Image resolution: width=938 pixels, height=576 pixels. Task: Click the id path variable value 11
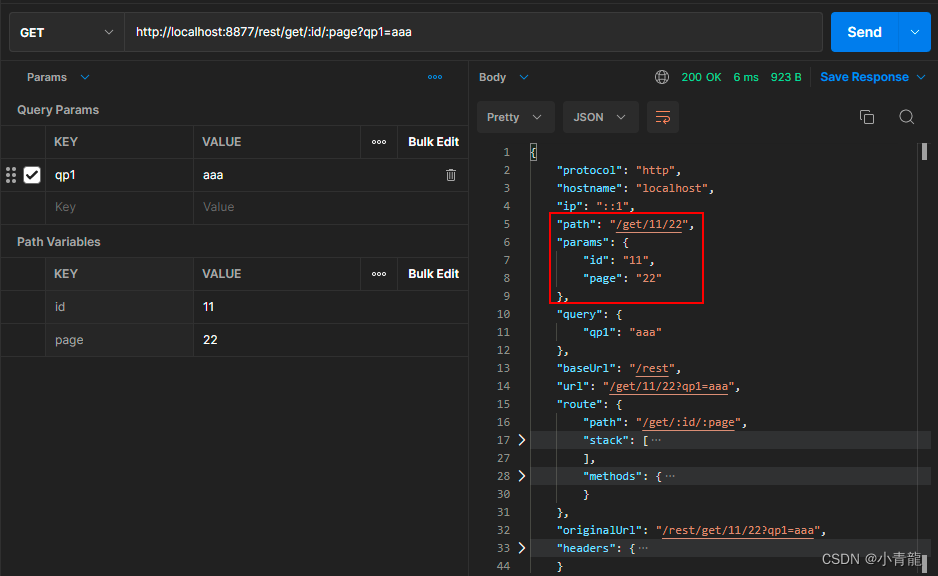point(330,307)
